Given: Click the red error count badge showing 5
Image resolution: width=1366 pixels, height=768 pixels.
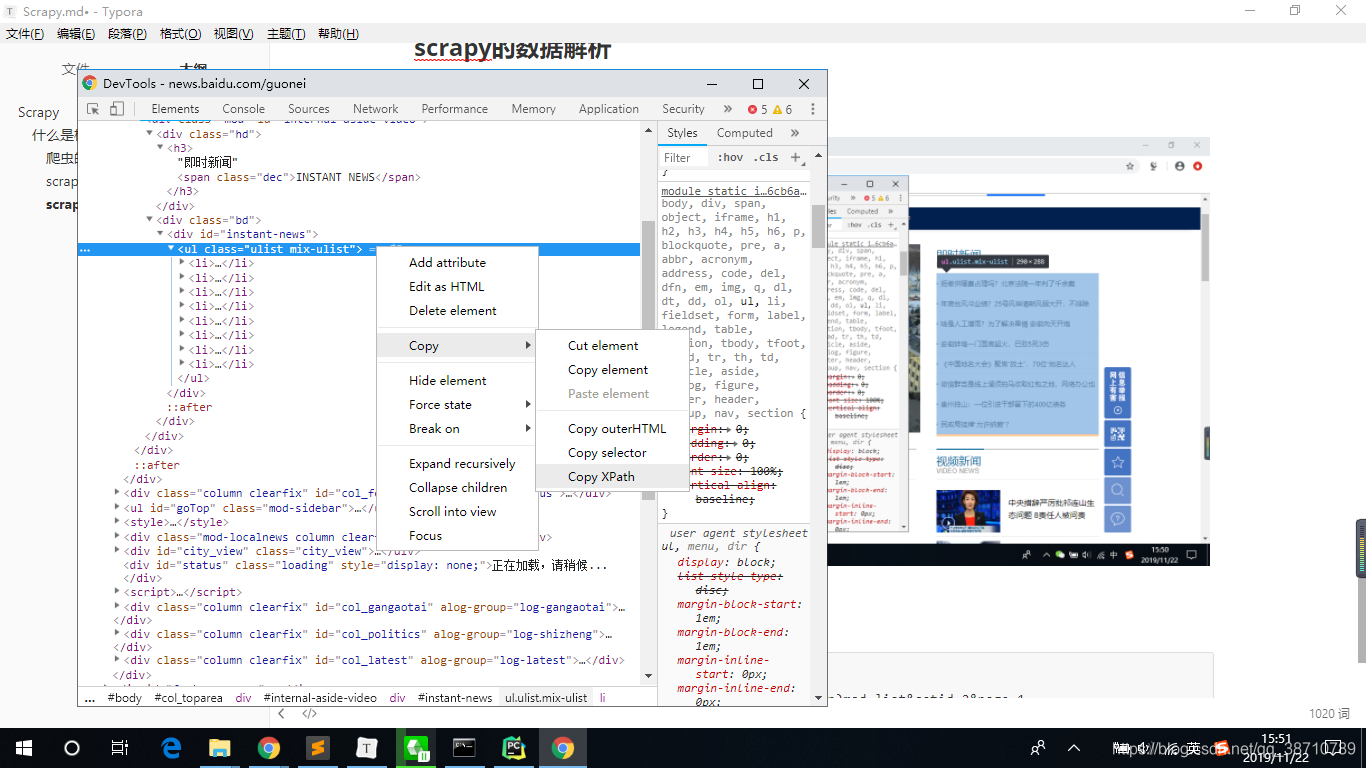Looking at the screenshot, I should point(758,109).
